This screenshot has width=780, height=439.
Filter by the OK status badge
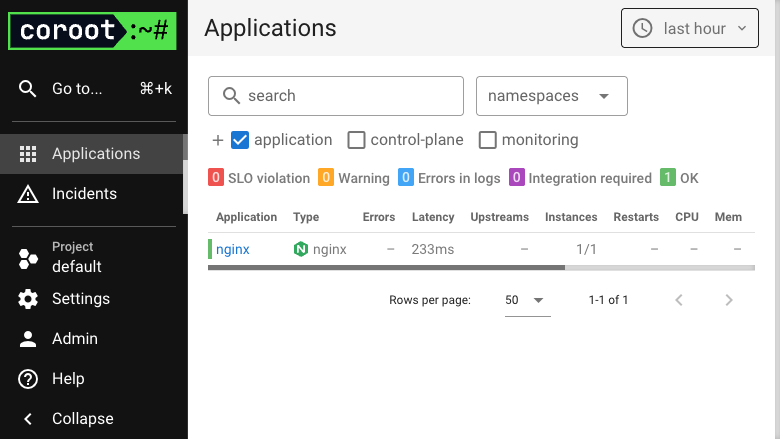point(668,177)
